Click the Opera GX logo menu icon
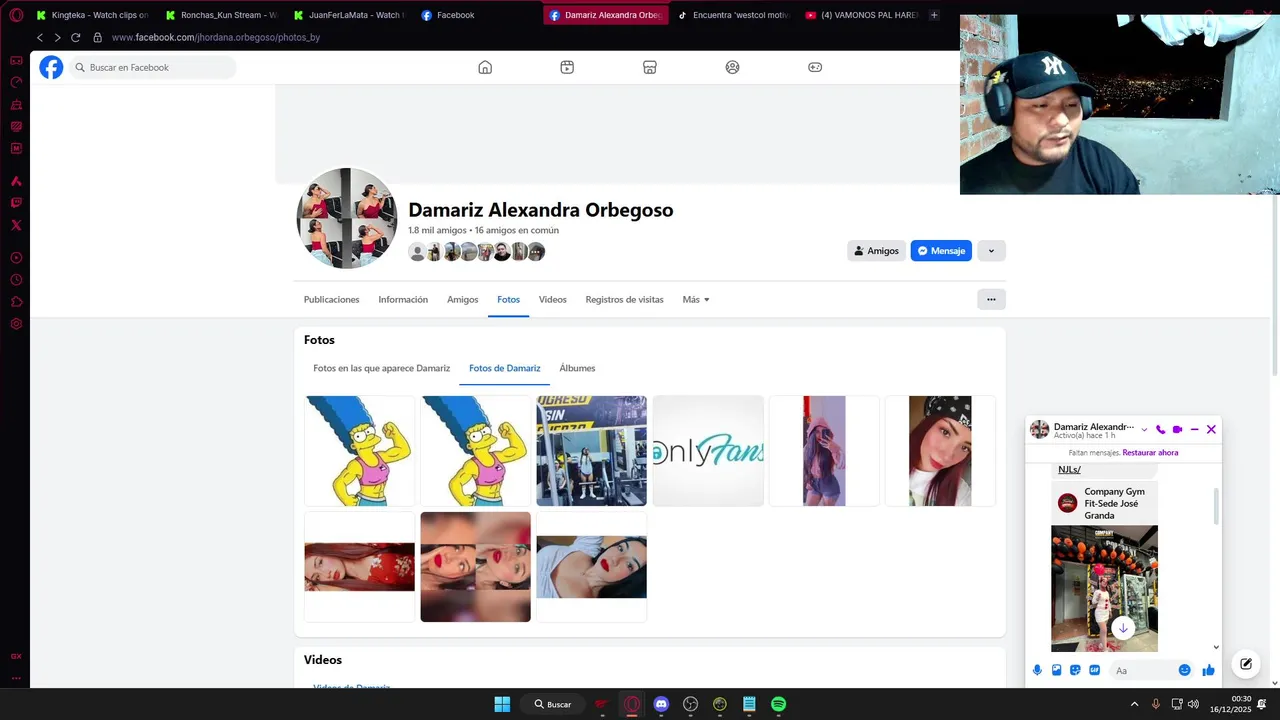The image size is (1280, 720). coord(16,15)
